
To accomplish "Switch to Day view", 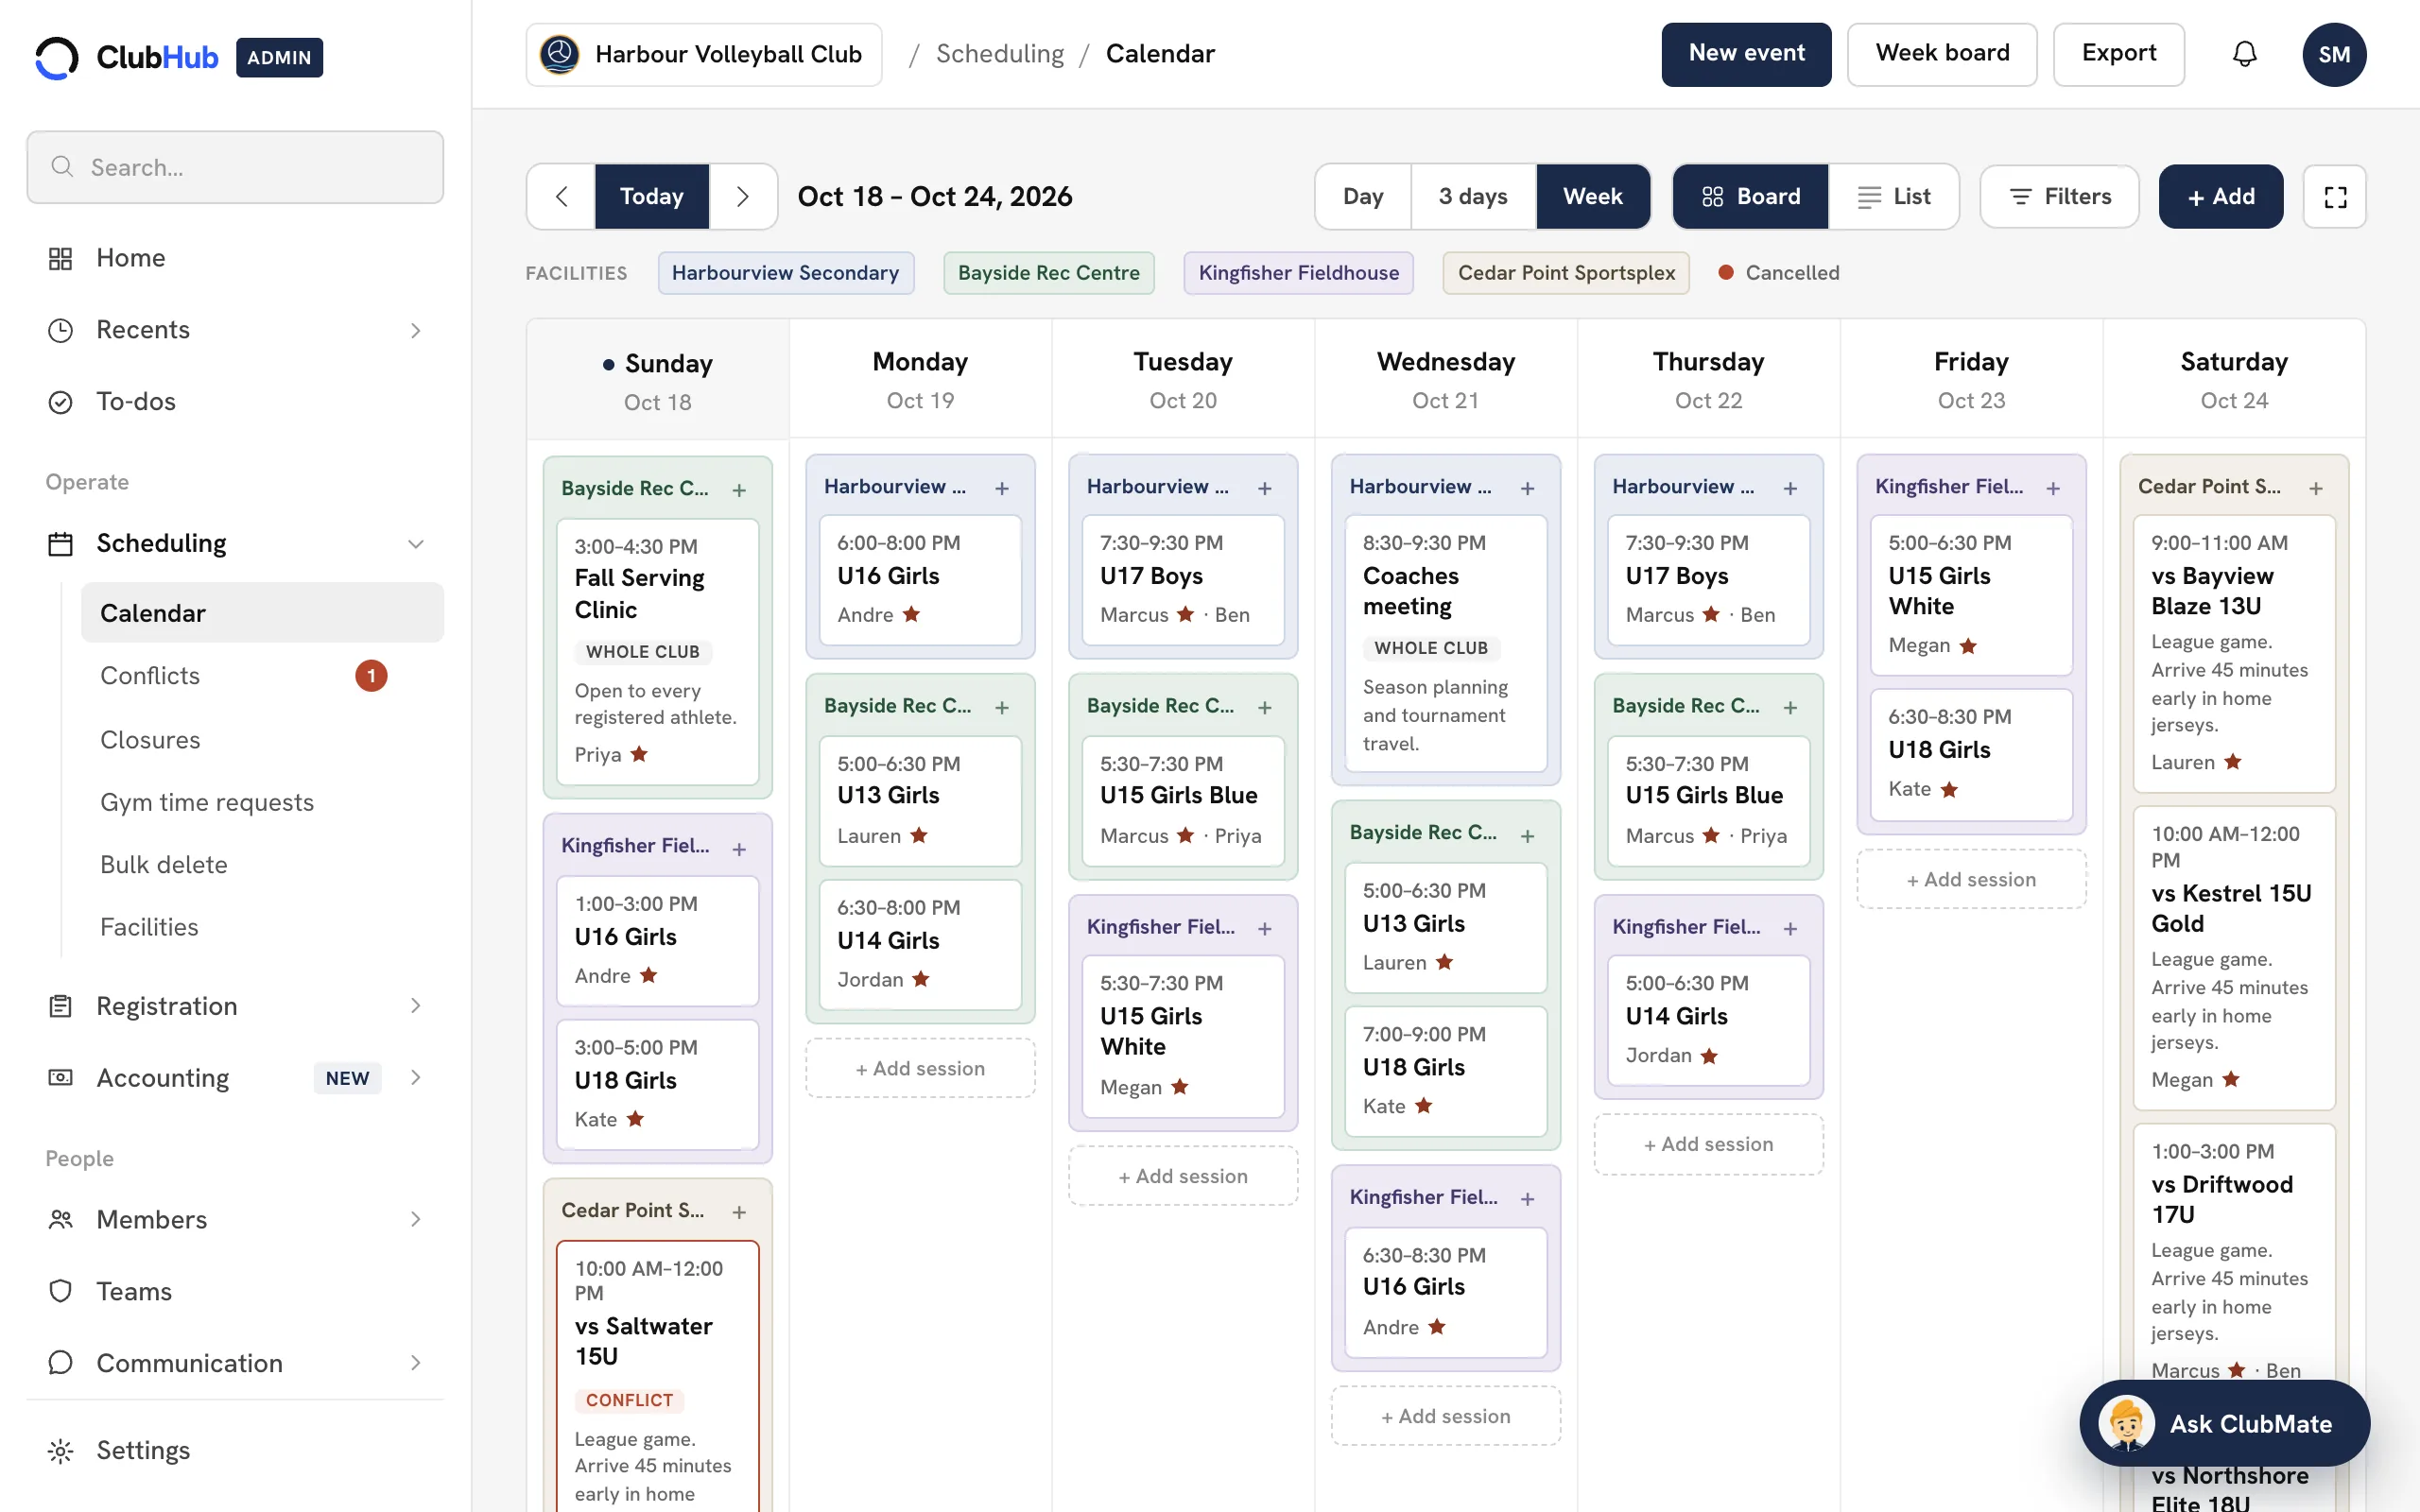I will (x=1363, y=197).
